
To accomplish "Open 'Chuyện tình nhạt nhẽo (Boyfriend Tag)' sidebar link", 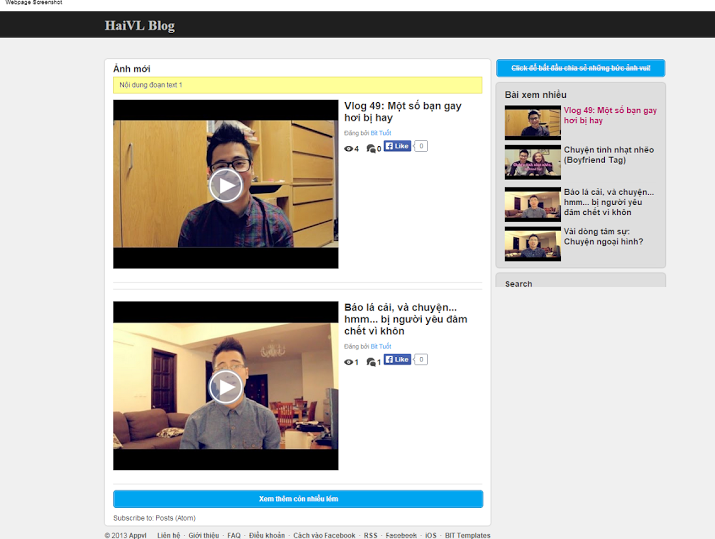I will click(608, 154).
